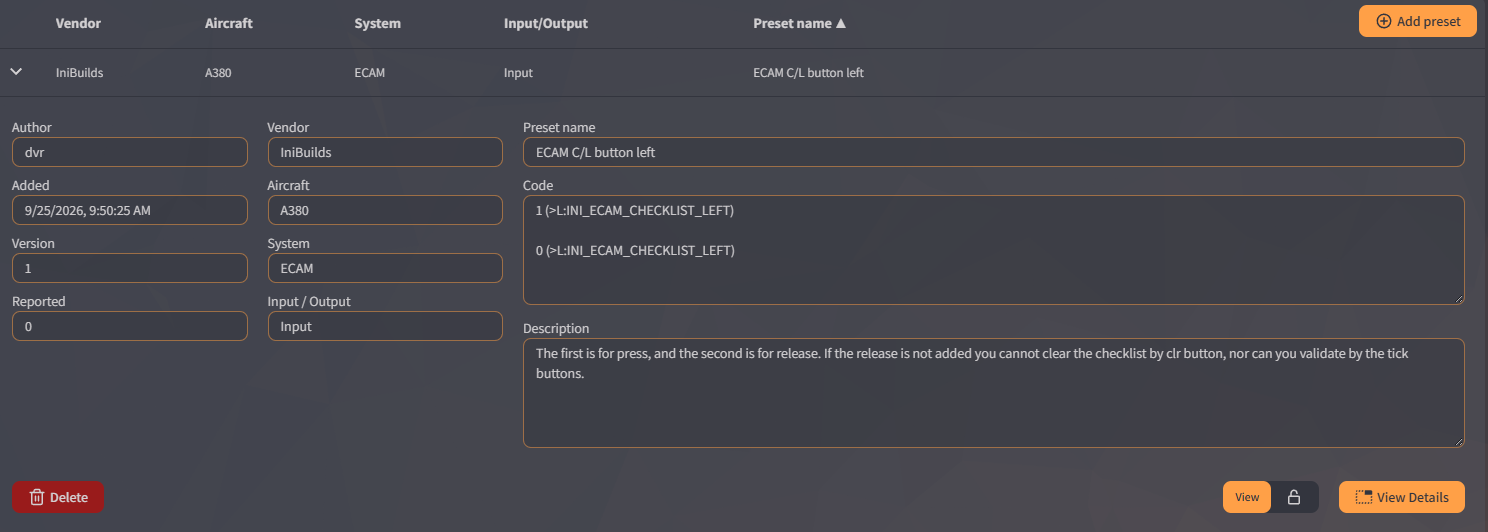Toggle the unlock padlock icon
The image size is (1488, 532).
coord(1294,497)
